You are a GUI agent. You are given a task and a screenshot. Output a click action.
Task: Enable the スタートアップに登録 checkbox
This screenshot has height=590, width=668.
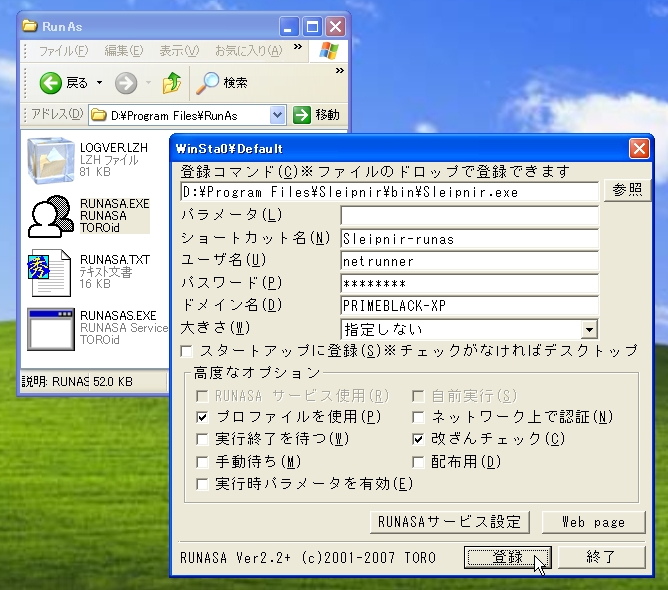tap(186, 351)
